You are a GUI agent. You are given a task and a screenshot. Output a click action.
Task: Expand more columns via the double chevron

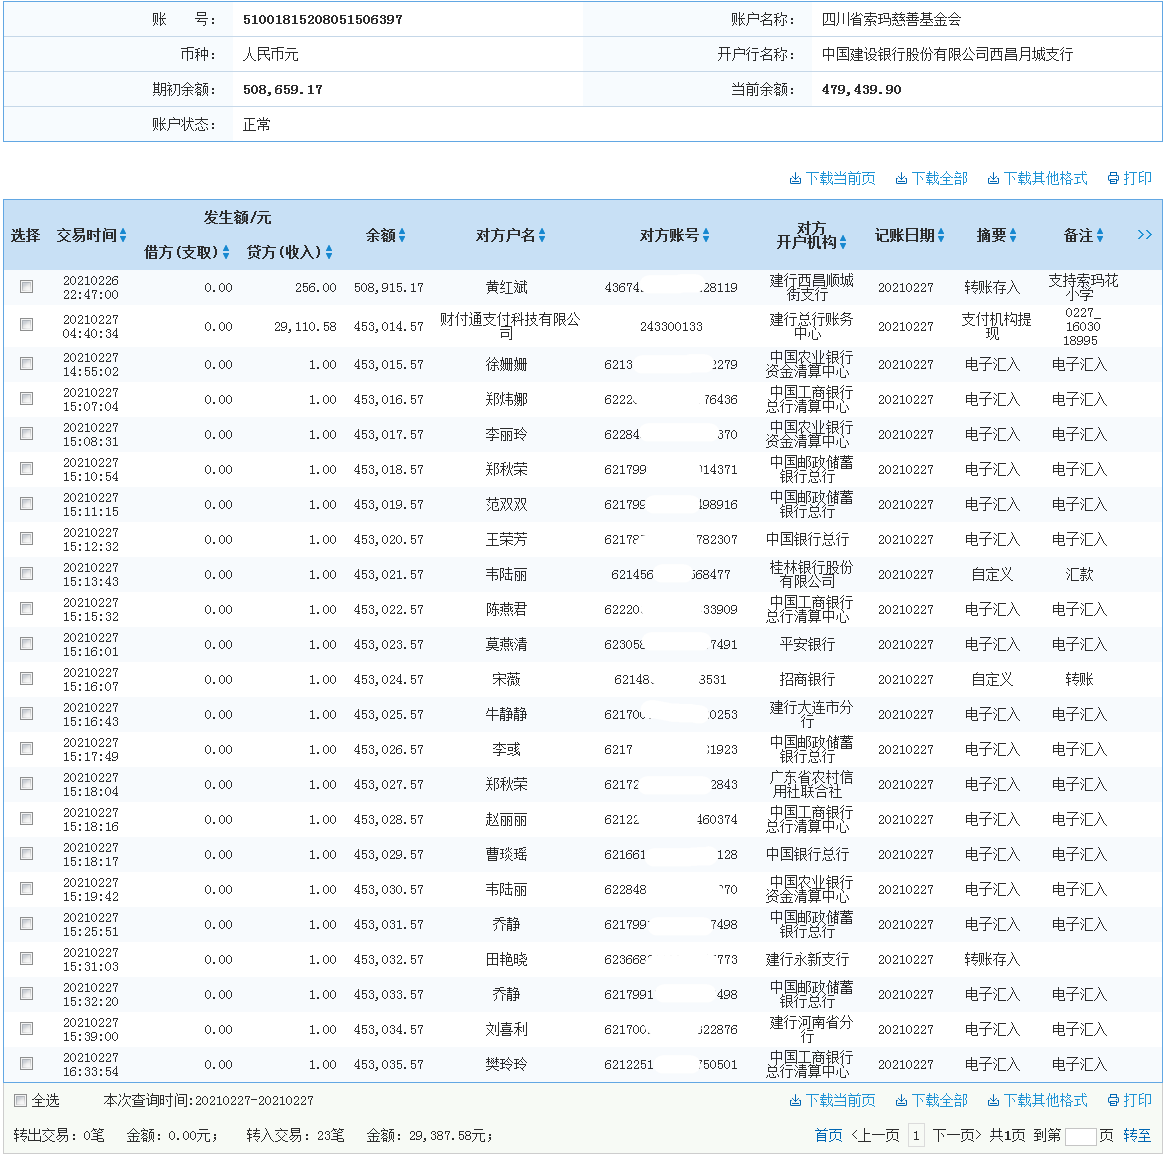[1144, 234]
